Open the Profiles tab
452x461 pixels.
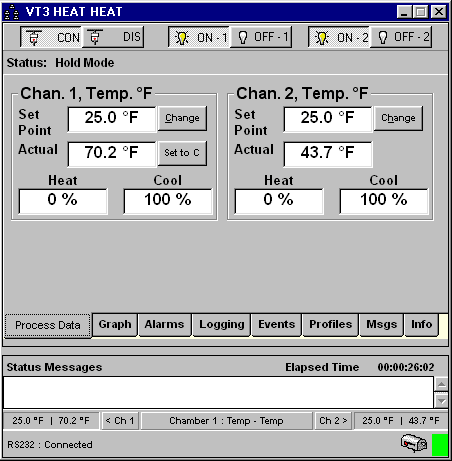coord(330,324)
